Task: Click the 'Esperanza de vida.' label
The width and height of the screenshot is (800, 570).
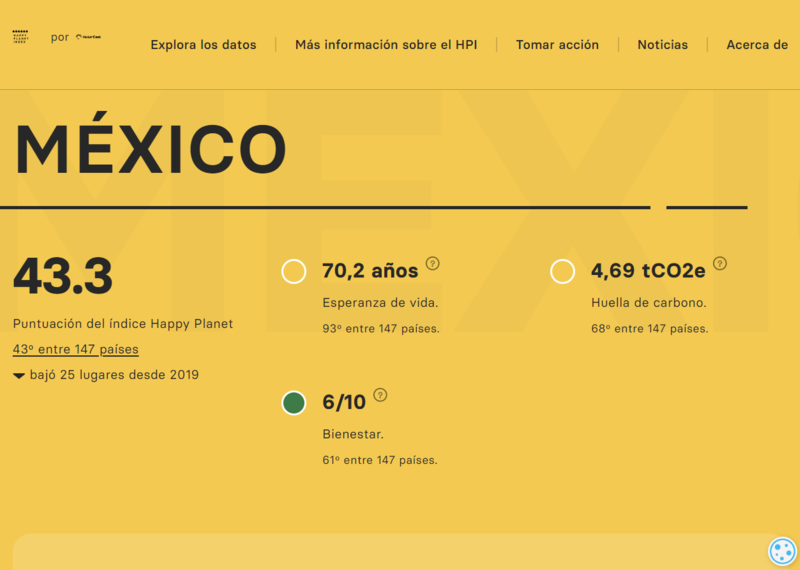Action: point(381,303)
